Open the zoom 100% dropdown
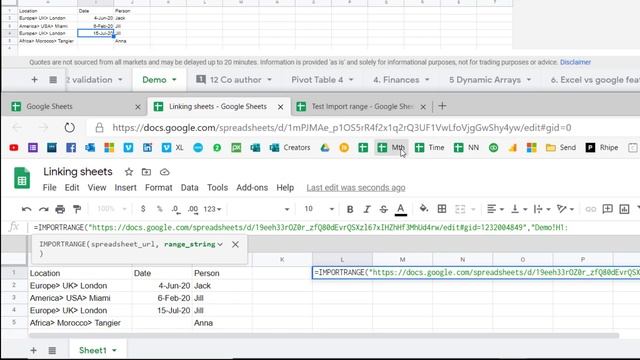 coord(112,209)
